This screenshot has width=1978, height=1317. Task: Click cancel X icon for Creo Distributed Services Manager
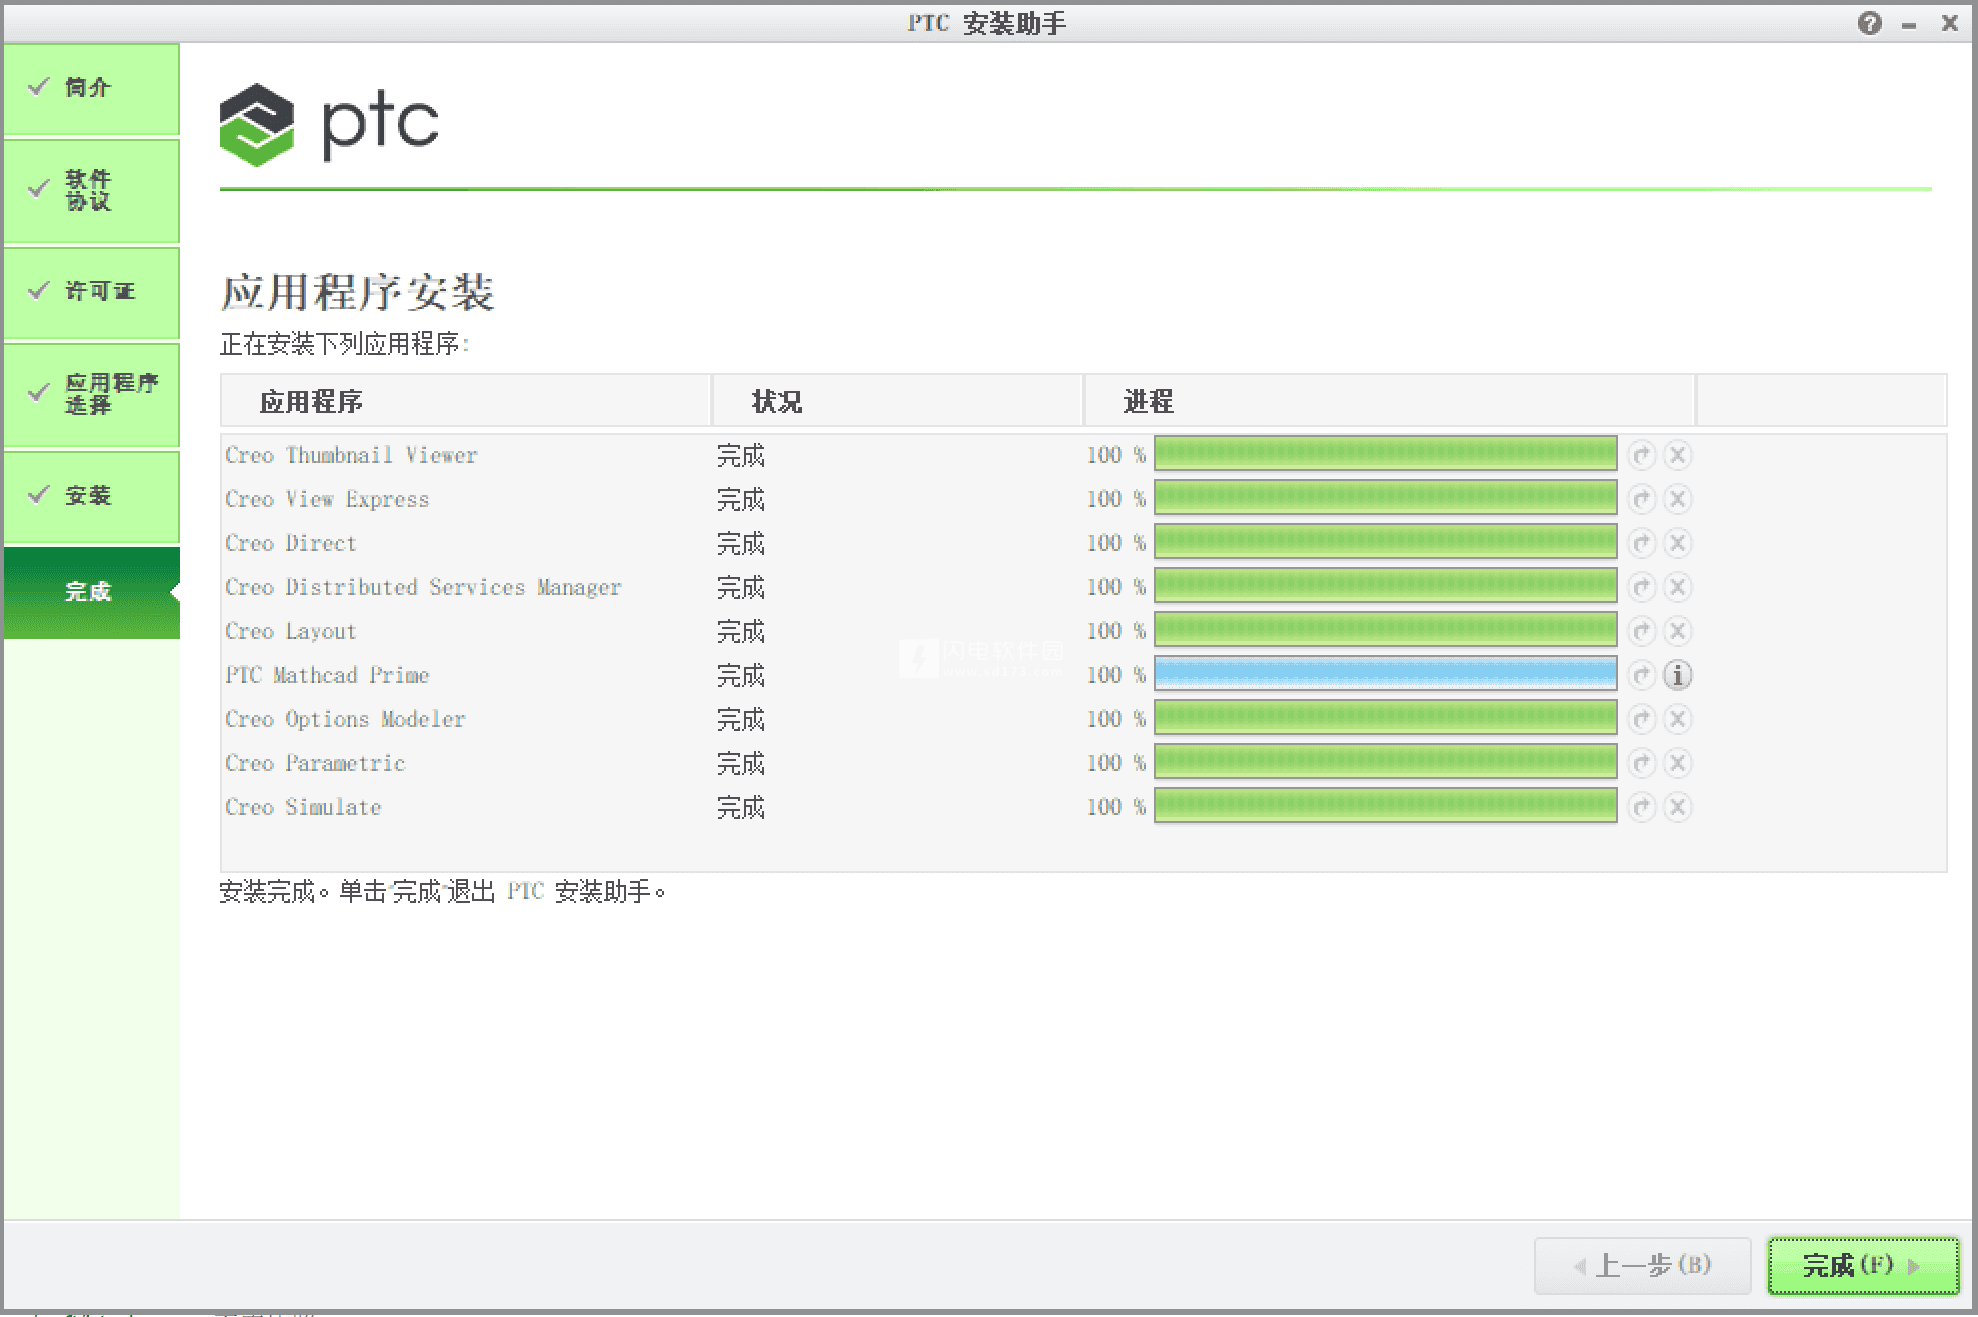click(1678, 587)
